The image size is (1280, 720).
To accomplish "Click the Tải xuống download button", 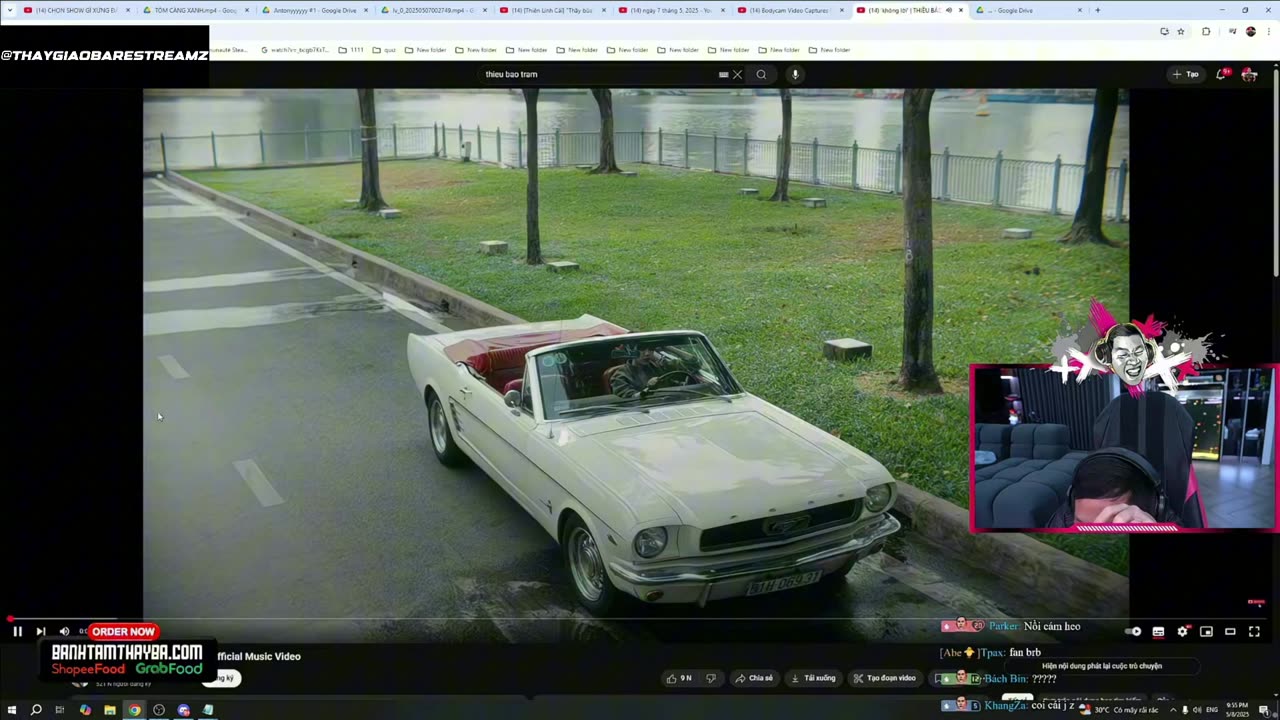I will pyautogui.click(x=813, y=678).
